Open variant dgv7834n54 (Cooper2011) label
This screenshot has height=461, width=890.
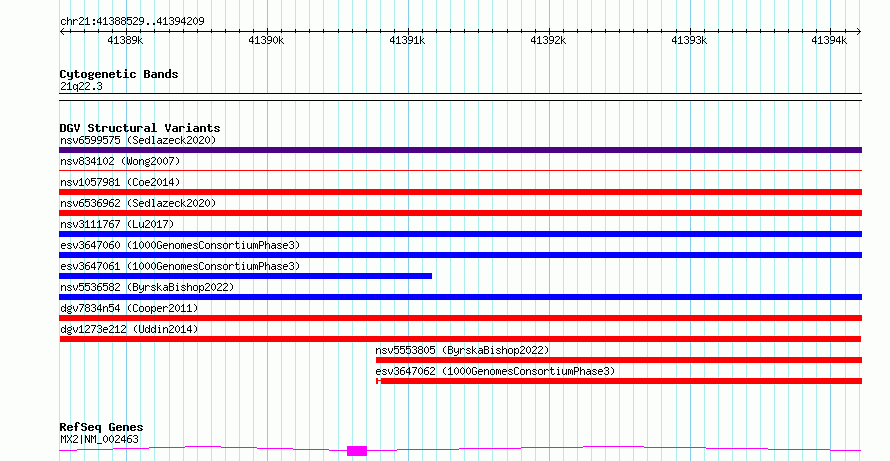pyautogui.click(x=129, y=308)
